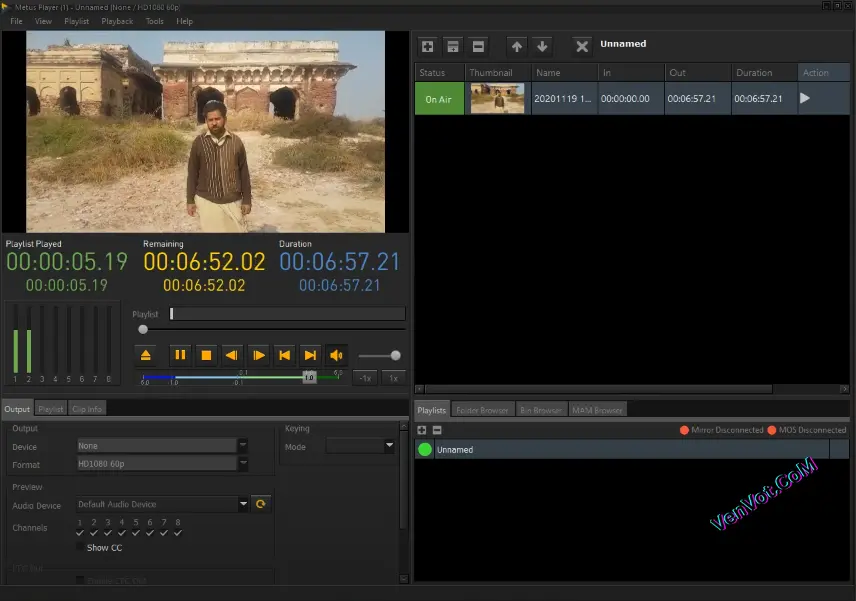Select the clip thumbnail in playlist row
This screenshot has height=601, width=856.
[497, 98]
